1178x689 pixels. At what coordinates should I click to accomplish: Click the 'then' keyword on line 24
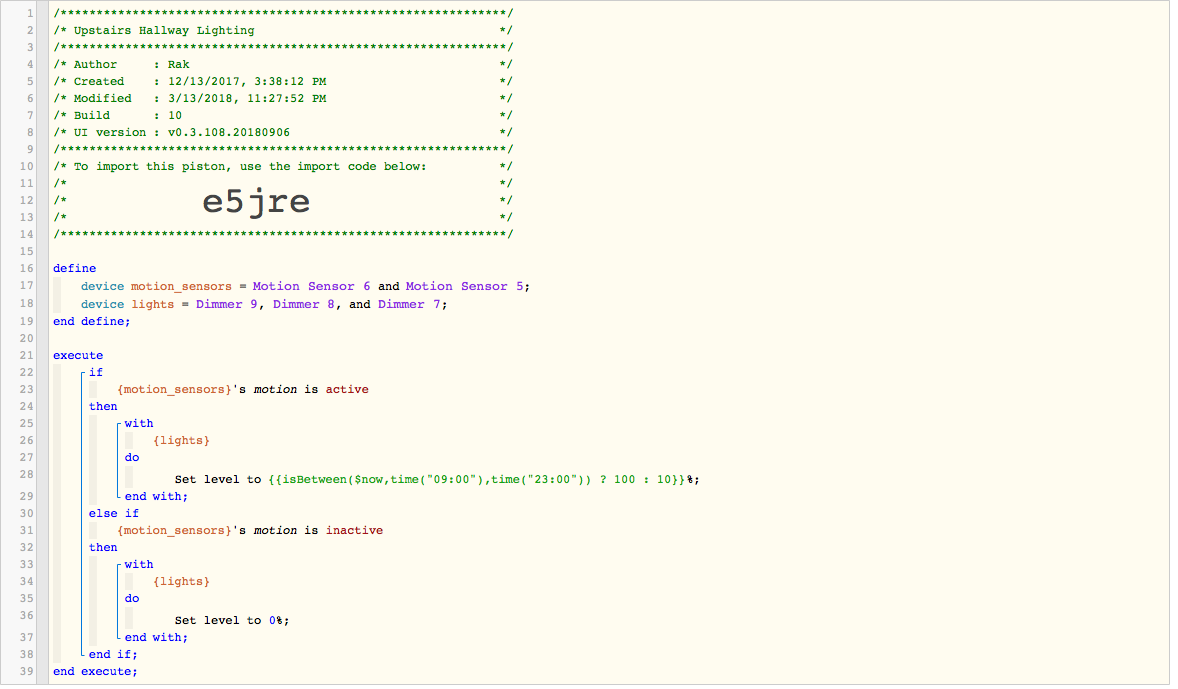(x=103, y=407)
